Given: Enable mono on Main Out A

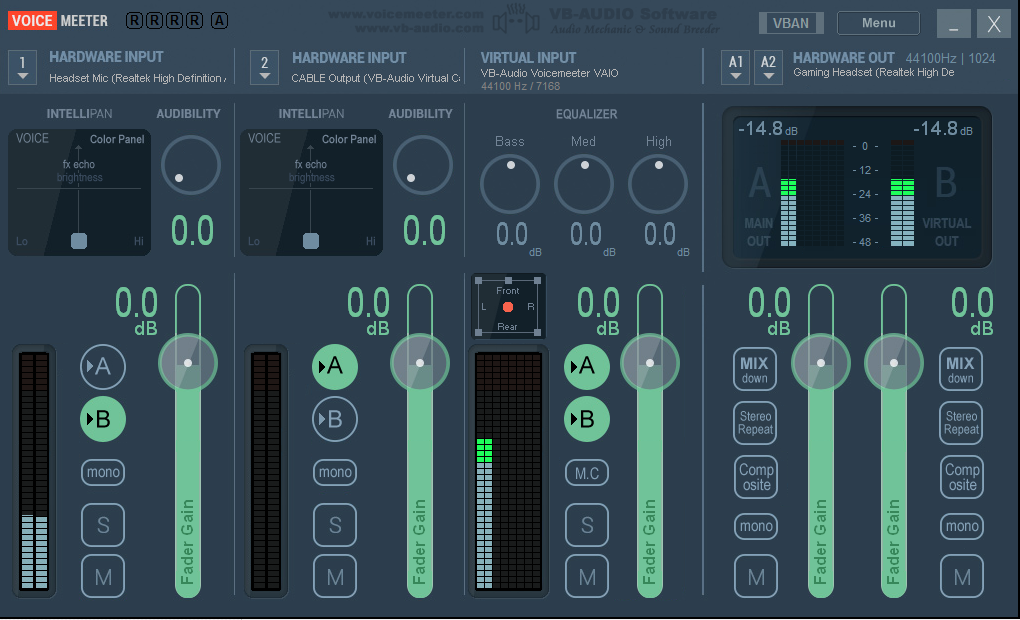Looking at the screenshot, I should point(755,526).
